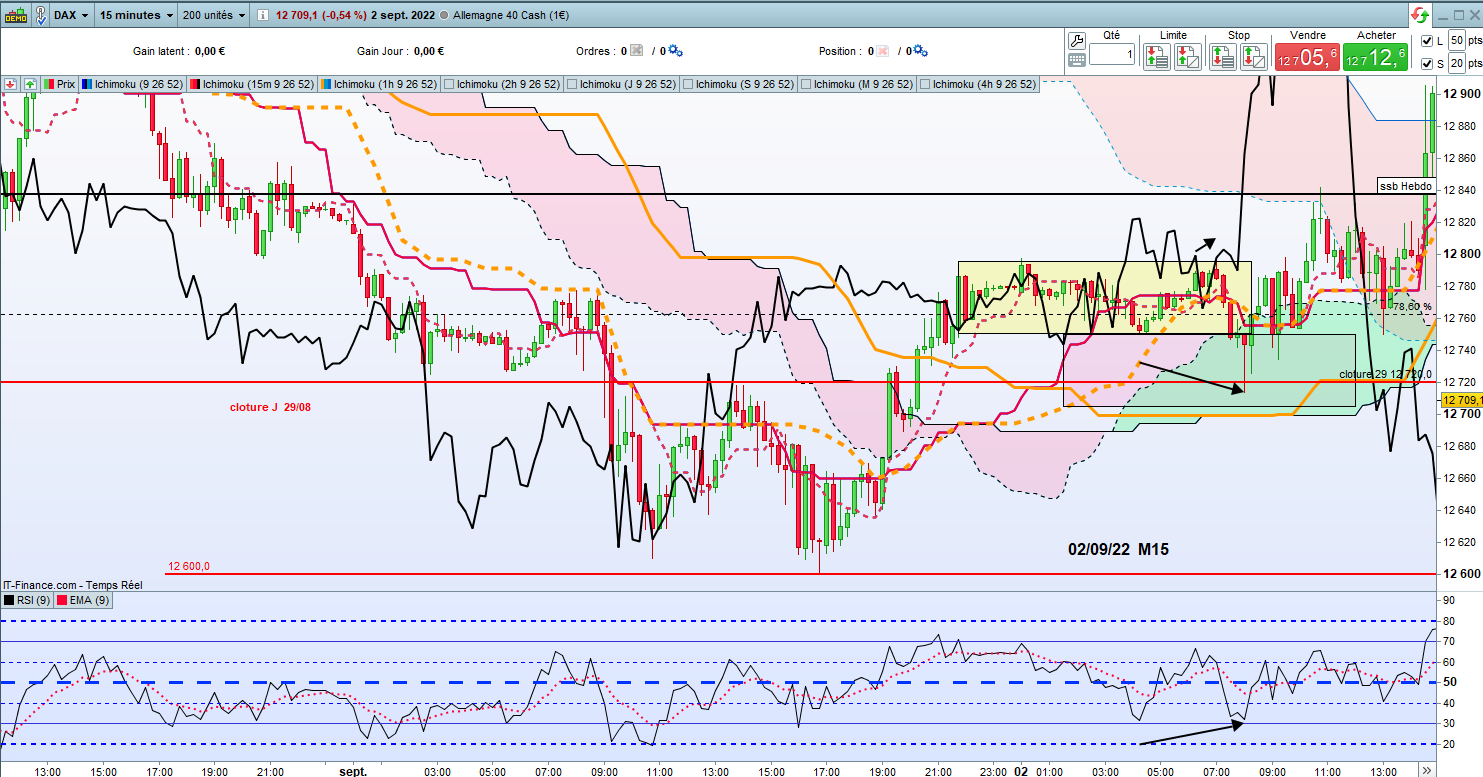The width and height of the screenshot is (1483, 777).
Task: Click the pin icon beside DAX
Action: tap(39, 16)
